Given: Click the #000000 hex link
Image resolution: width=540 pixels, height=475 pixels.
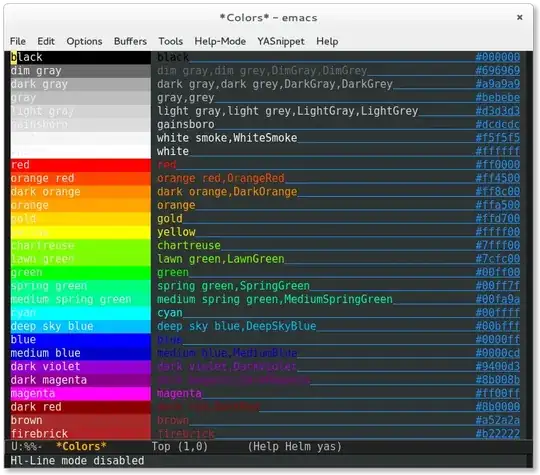Looking at the screenshot, I should coord(498,57).
